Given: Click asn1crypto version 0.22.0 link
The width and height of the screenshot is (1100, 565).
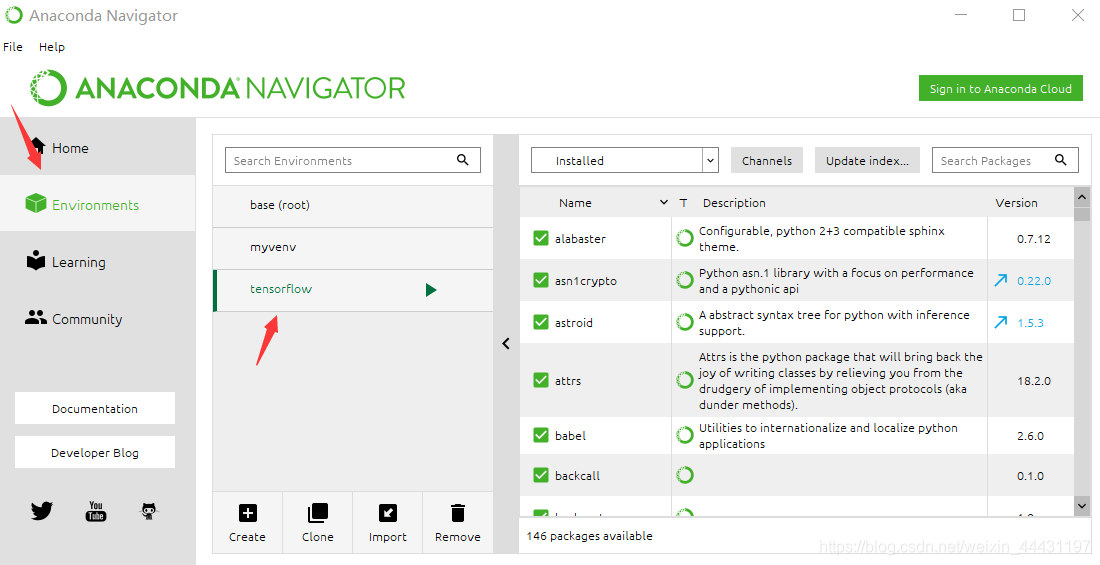Looking at the screenshot, I should click(1034, 281).
